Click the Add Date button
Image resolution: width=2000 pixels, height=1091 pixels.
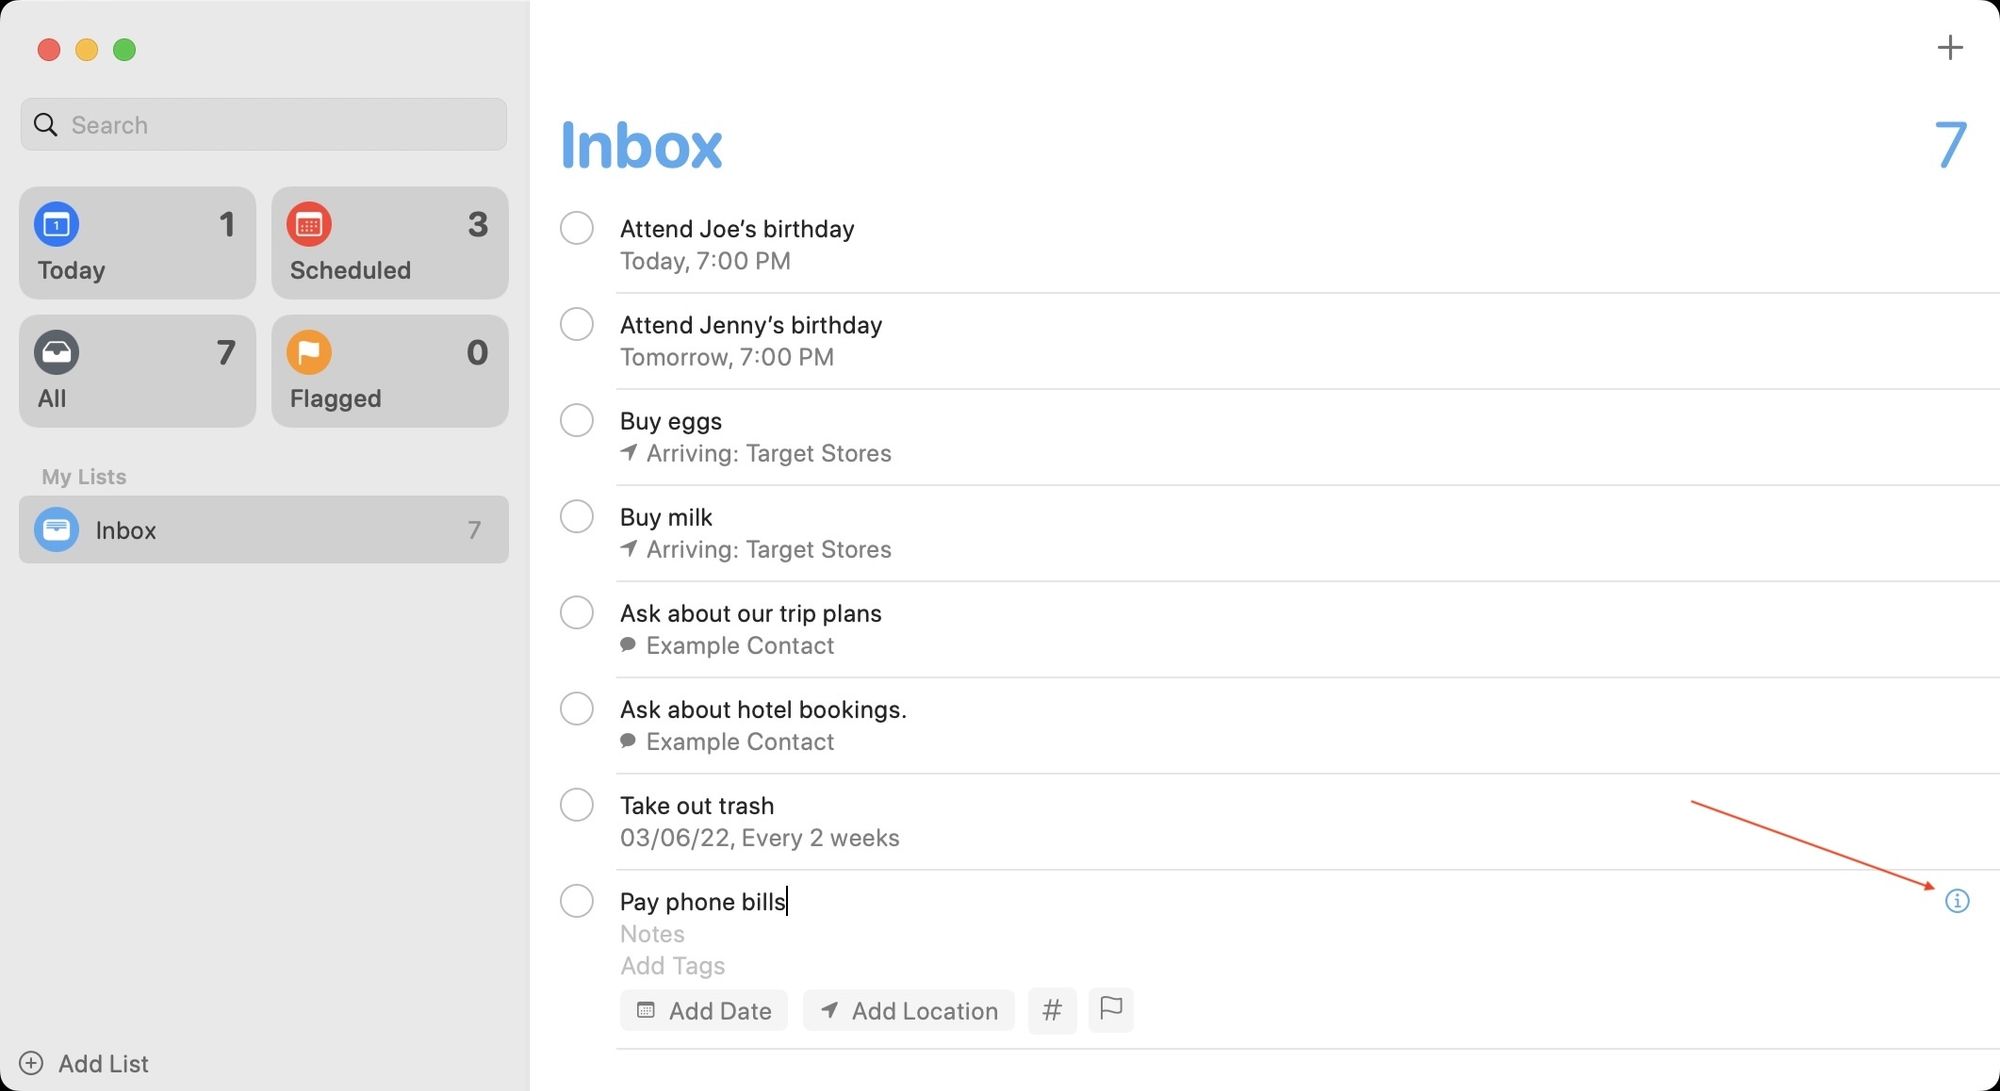(x=704, y=1011)
